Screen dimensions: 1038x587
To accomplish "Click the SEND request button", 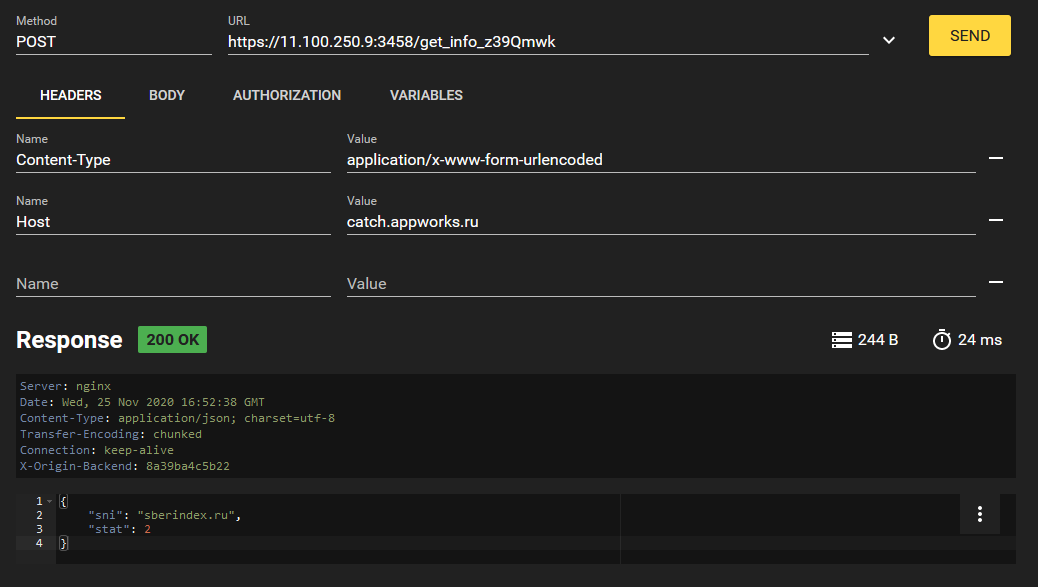I will [969, 36].
